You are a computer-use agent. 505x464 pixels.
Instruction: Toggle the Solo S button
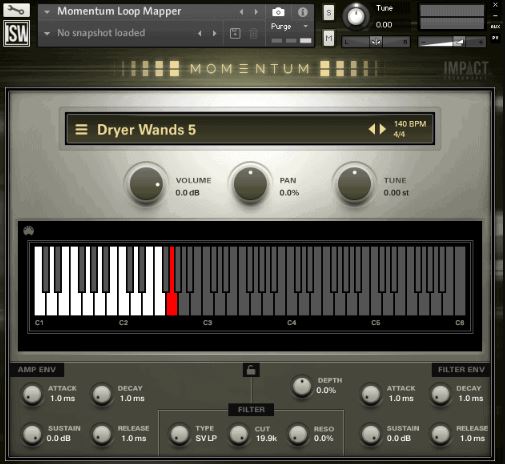[x=329, y=13]
